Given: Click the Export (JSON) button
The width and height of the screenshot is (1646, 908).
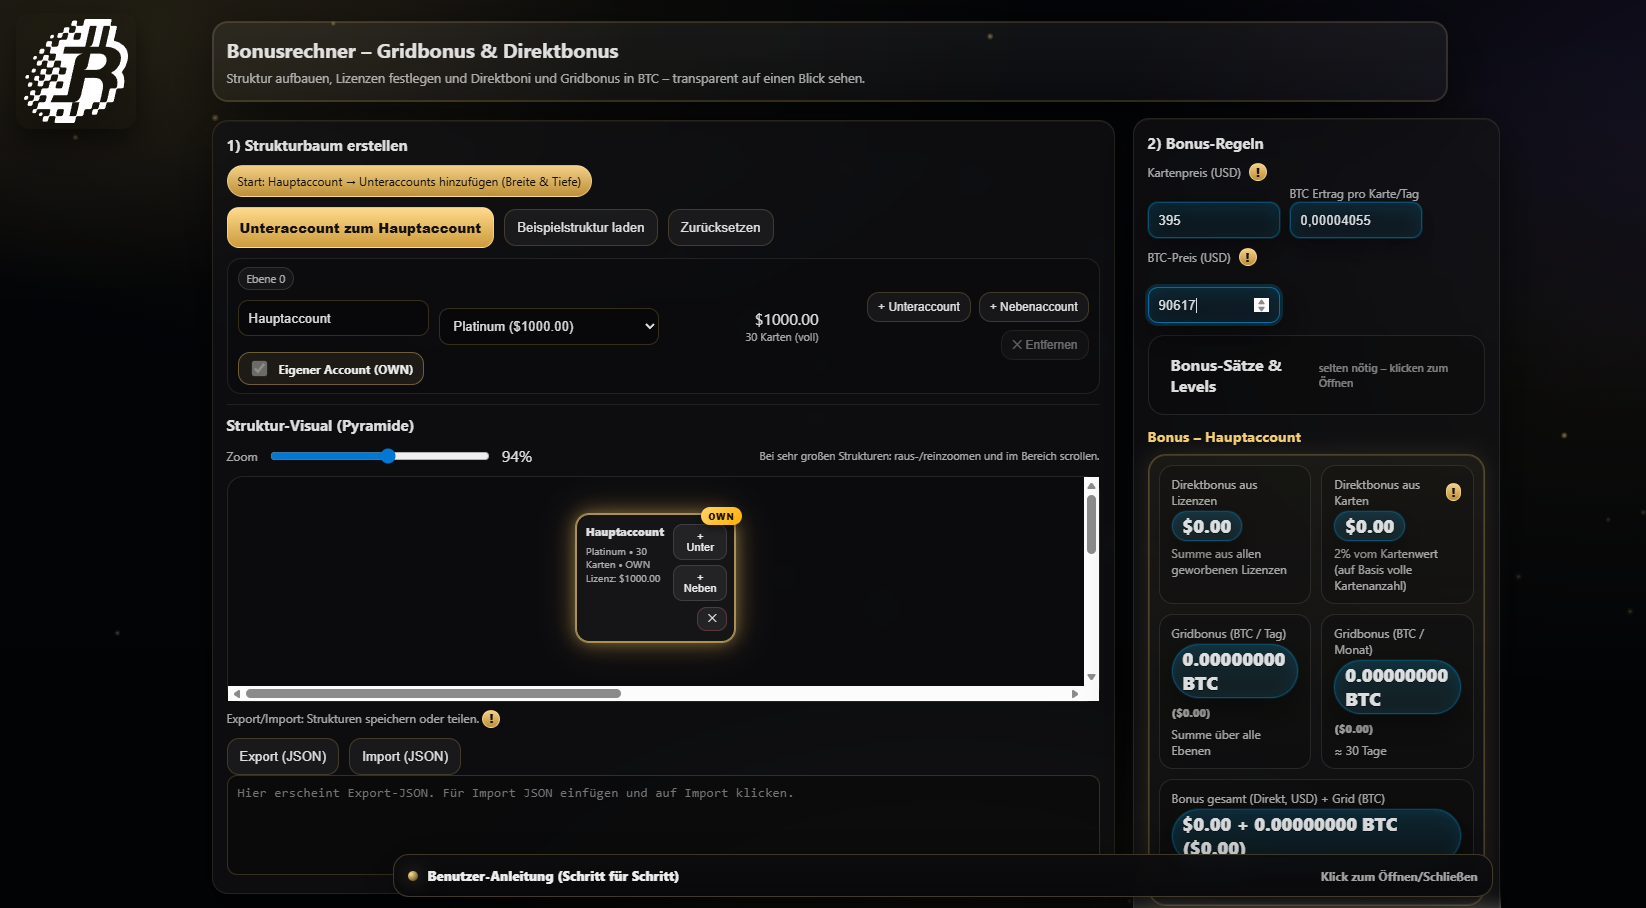Looking at the screenshot, I should 283,757.
